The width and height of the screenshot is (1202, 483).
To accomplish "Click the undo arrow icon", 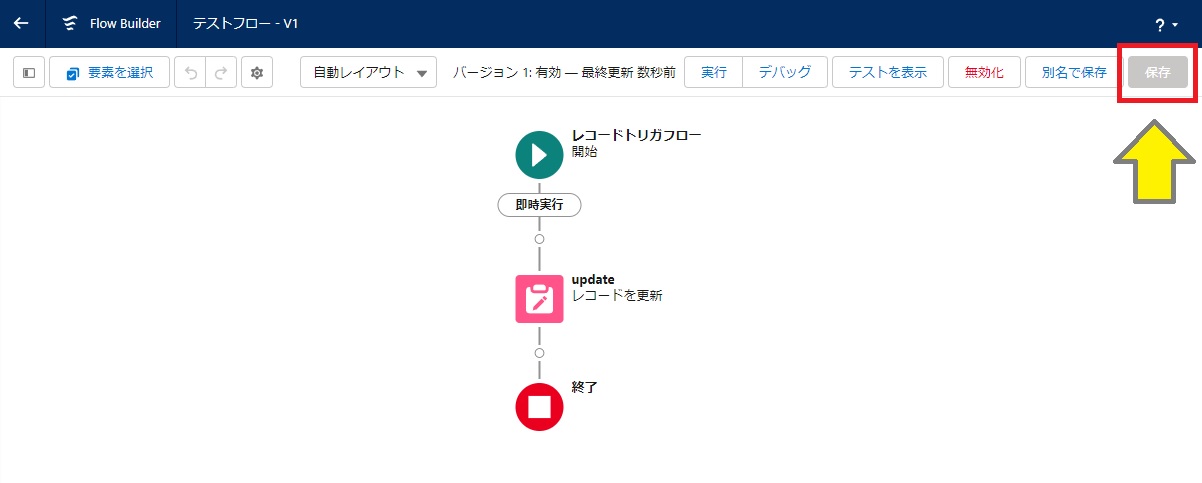I will pos(190,73).
